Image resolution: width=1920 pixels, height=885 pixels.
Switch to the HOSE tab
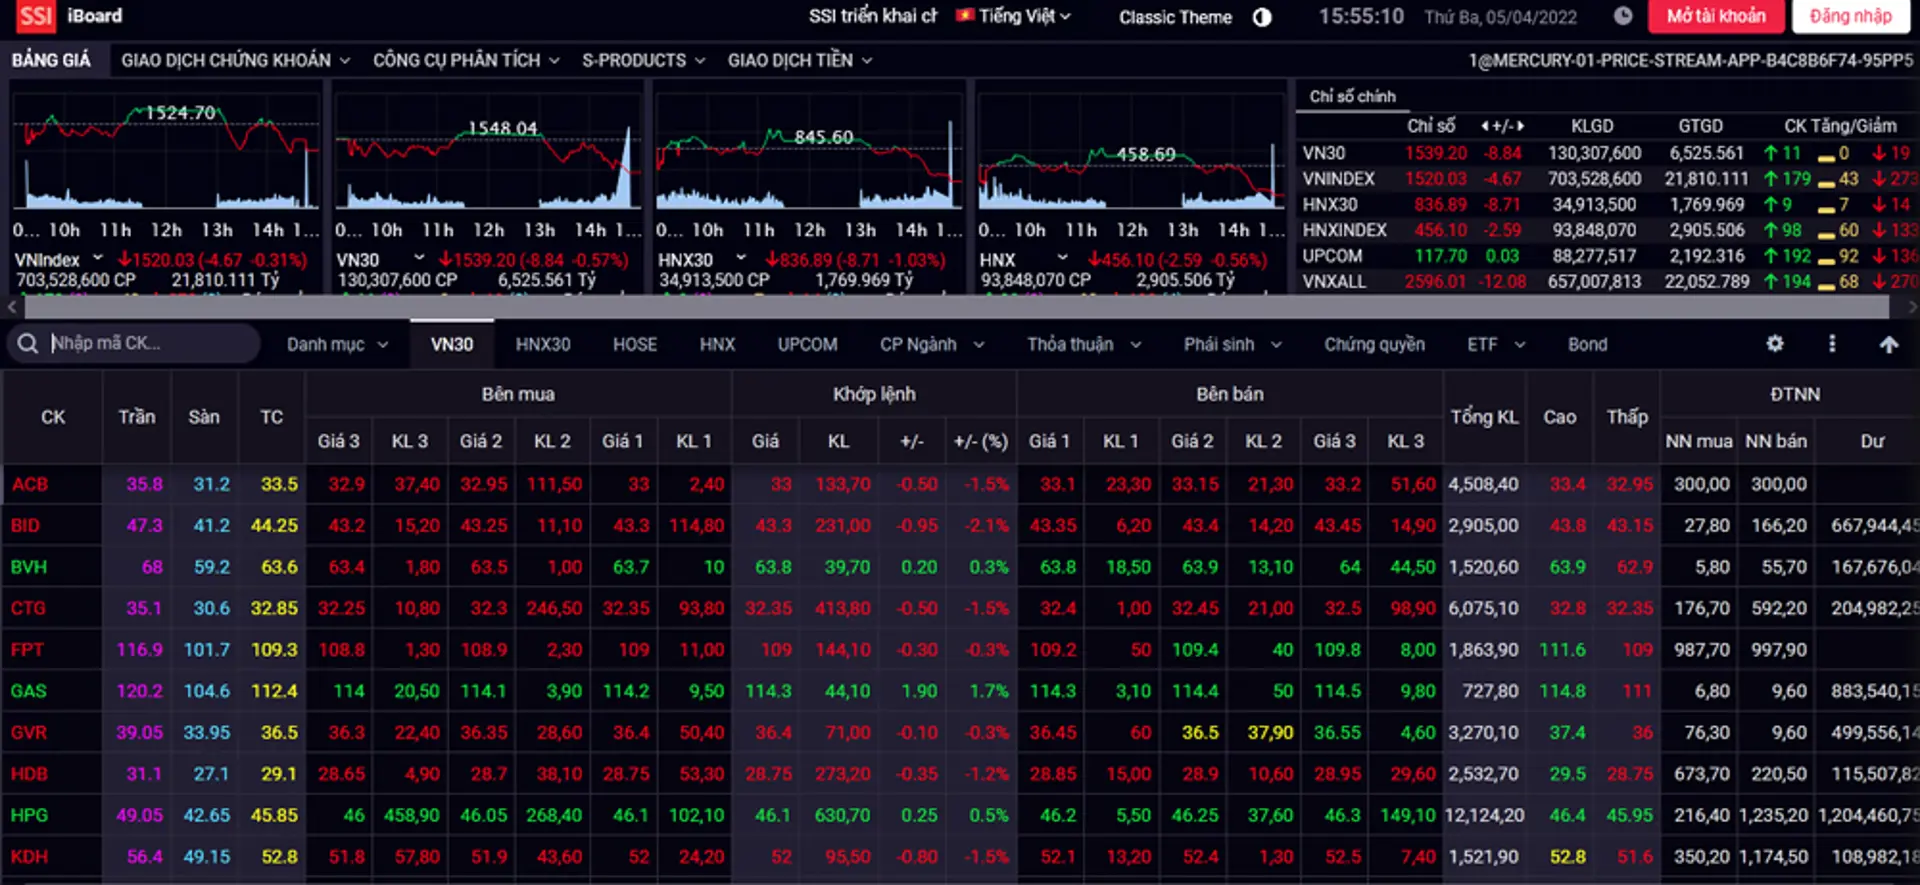coord(635,344)
